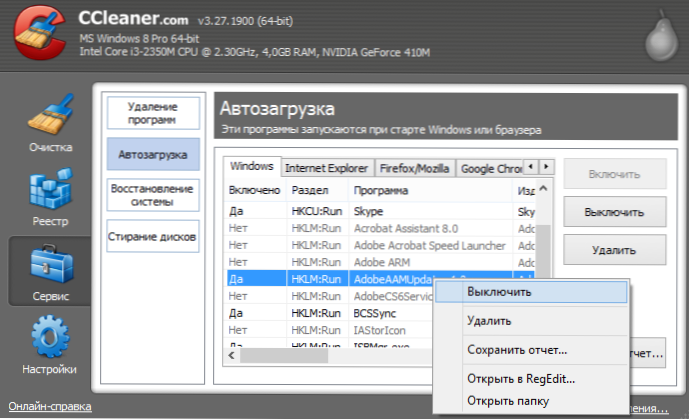Click the list scroll up arrow
This screenshot has height=419, width=689.
544,189
